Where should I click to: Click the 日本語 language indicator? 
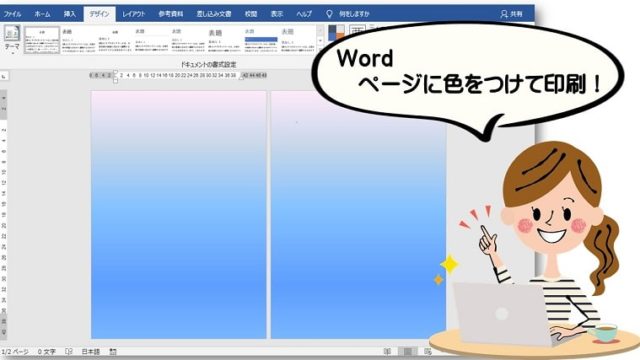click(x=90, y=351)
